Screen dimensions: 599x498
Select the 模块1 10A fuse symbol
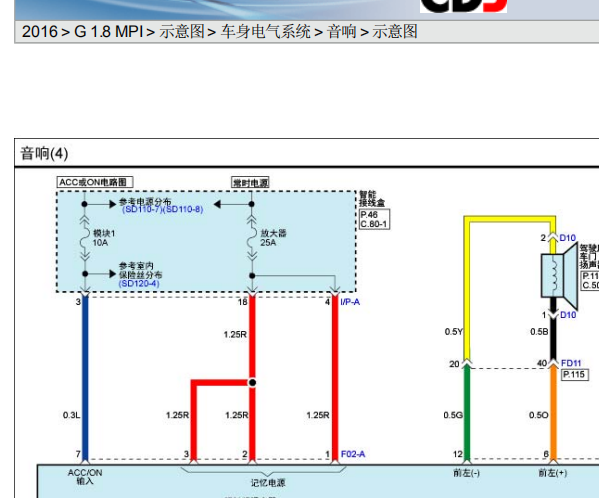coord(85,239)
